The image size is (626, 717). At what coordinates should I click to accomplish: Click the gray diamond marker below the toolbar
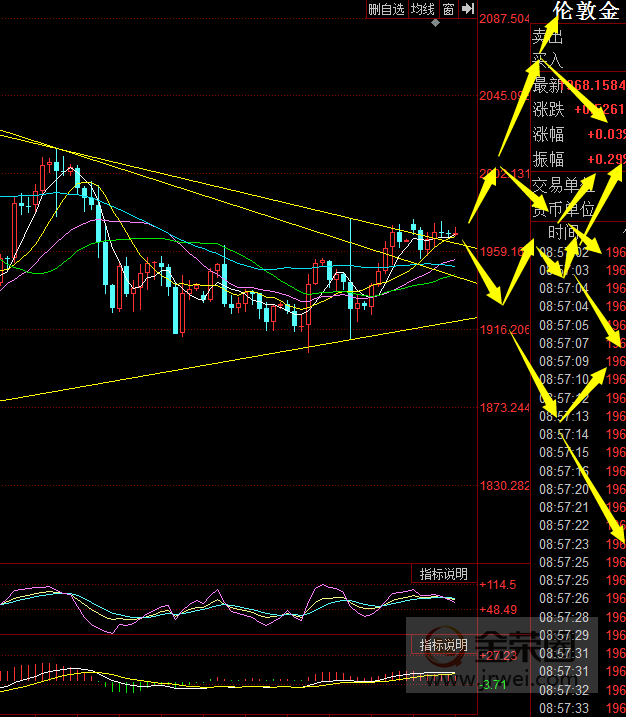tap(434, 22)
